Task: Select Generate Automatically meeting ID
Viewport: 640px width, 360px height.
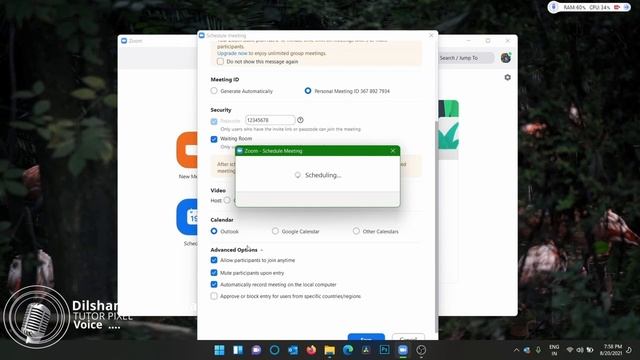Action: click(x=214, y=91)
